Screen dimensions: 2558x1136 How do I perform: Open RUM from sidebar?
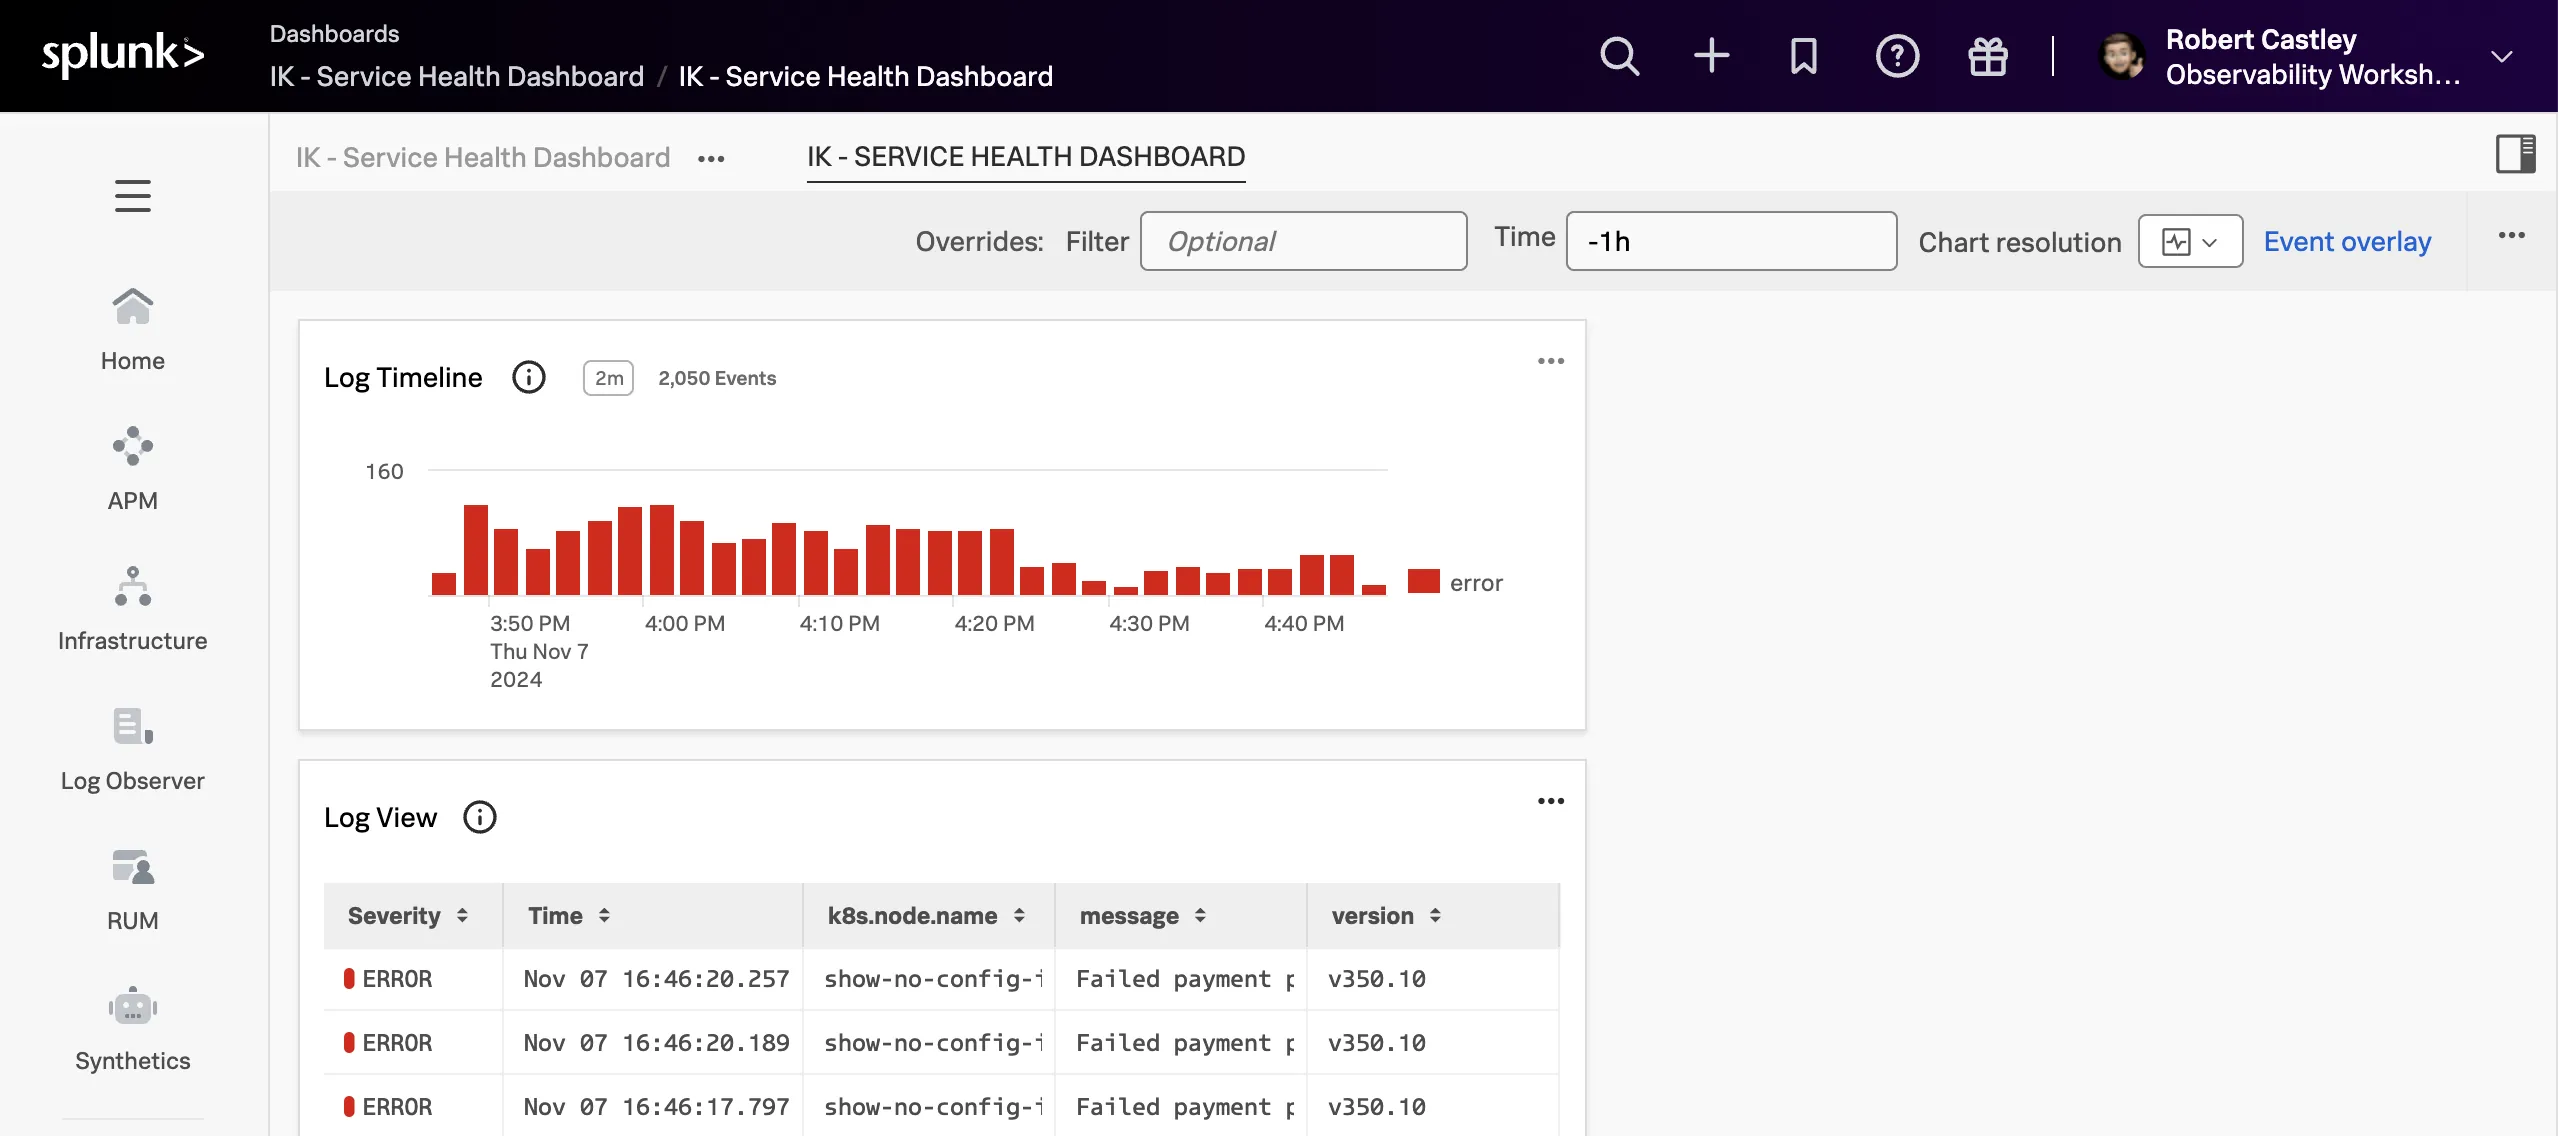coord(132,889)
